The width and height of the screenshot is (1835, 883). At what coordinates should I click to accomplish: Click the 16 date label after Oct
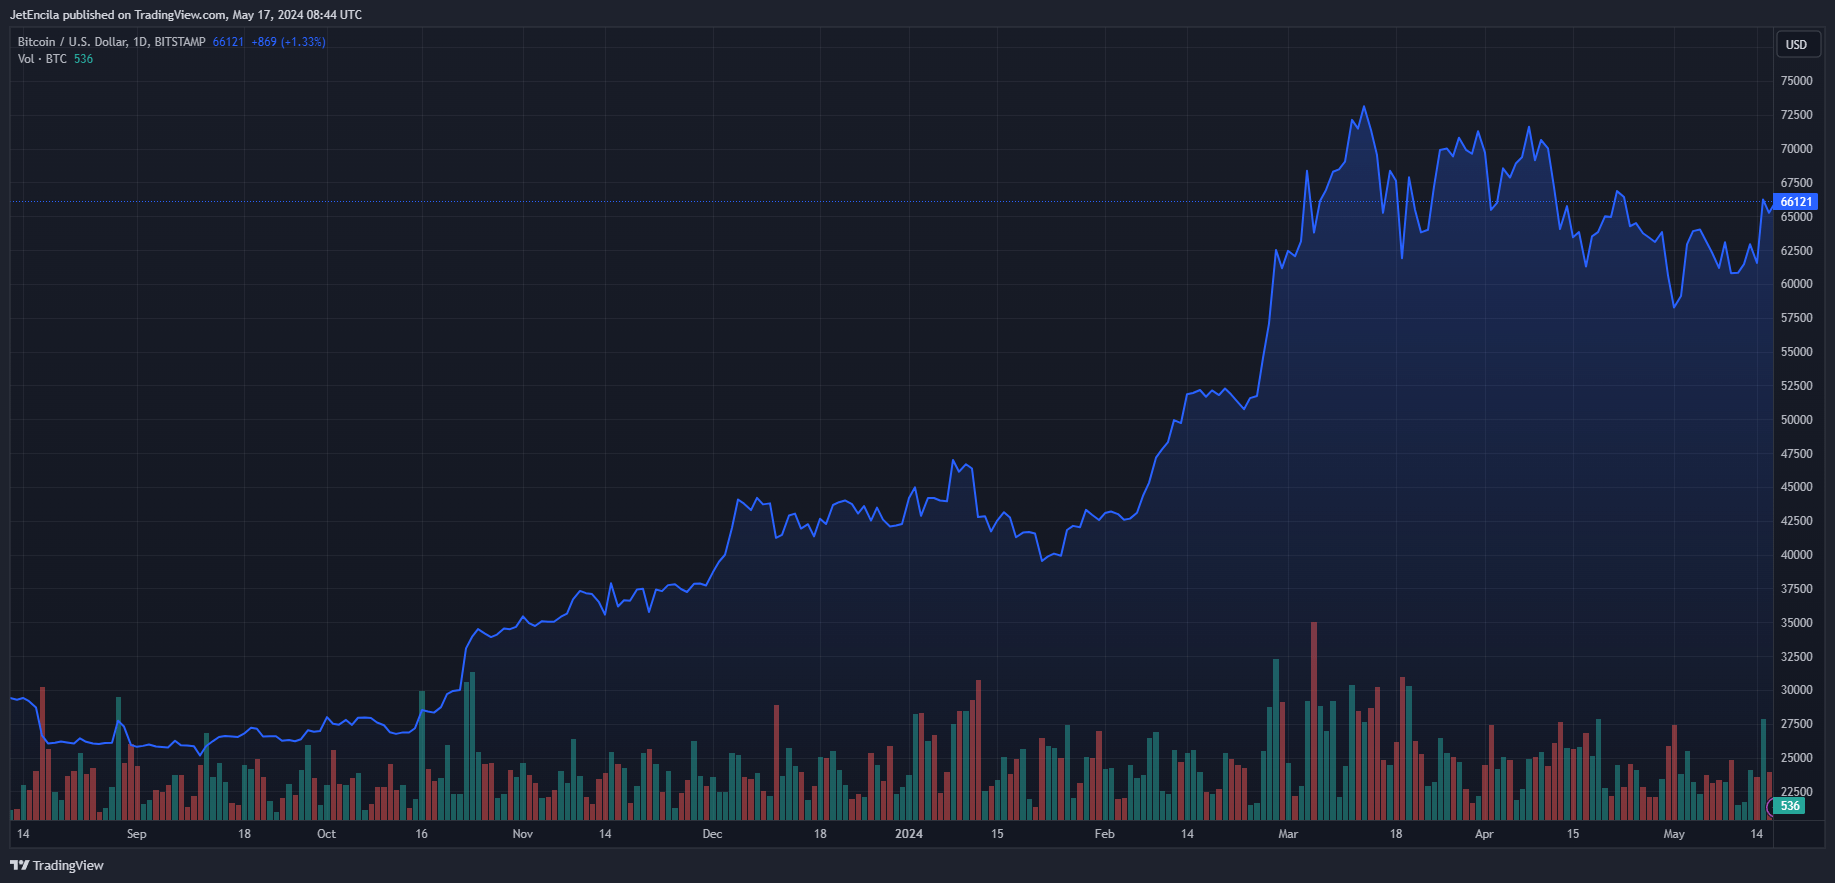click(421, 834)
